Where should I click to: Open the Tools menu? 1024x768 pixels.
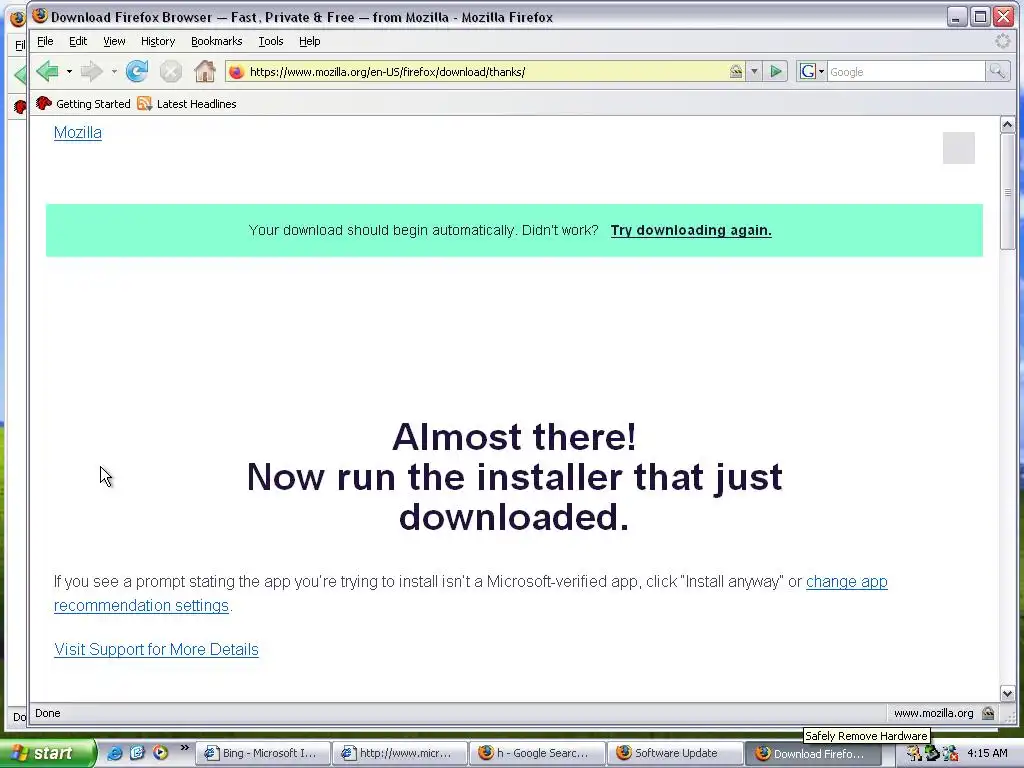tap(271, 41)
